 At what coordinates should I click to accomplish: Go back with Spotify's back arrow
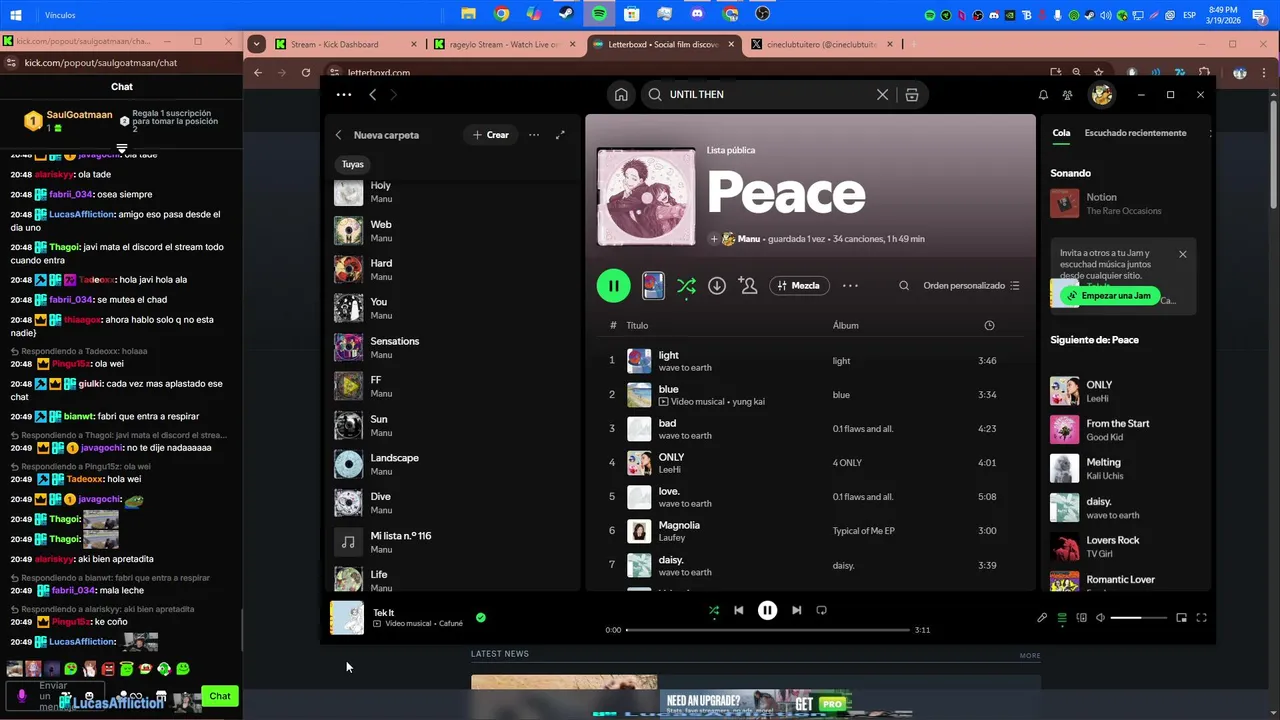click(x=373, y=95)
